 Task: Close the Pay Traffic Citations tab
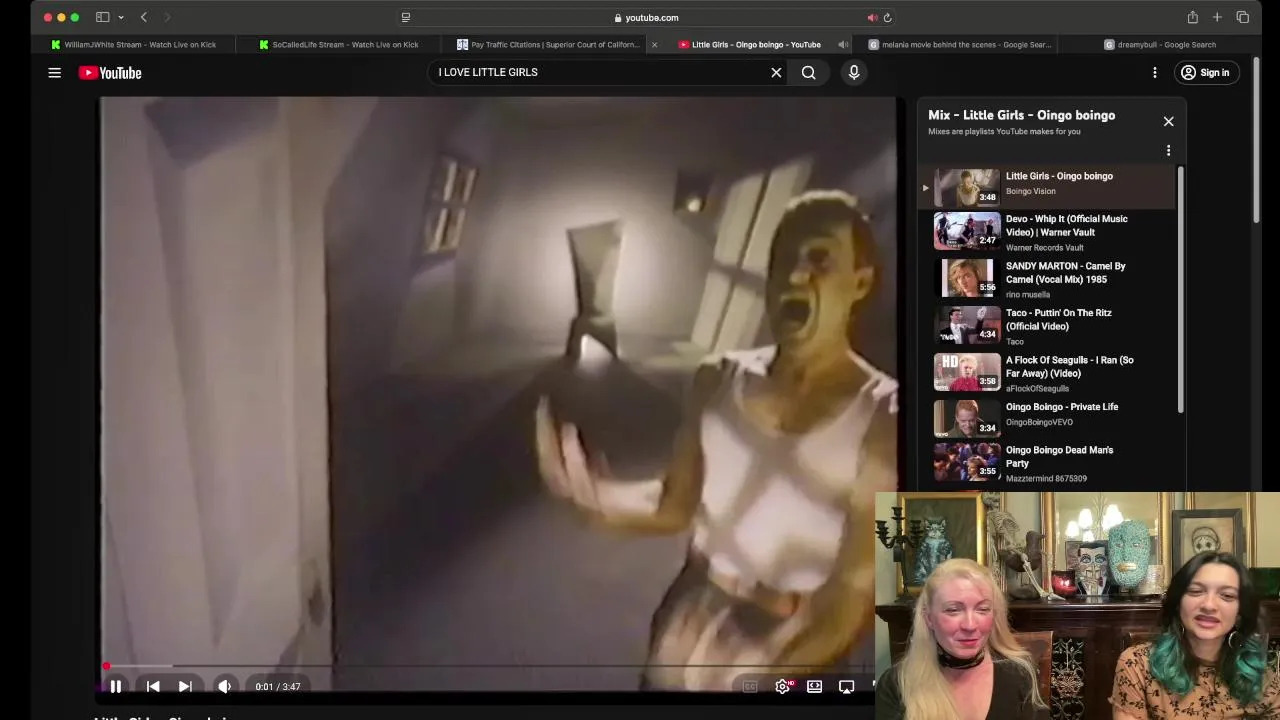654,44
